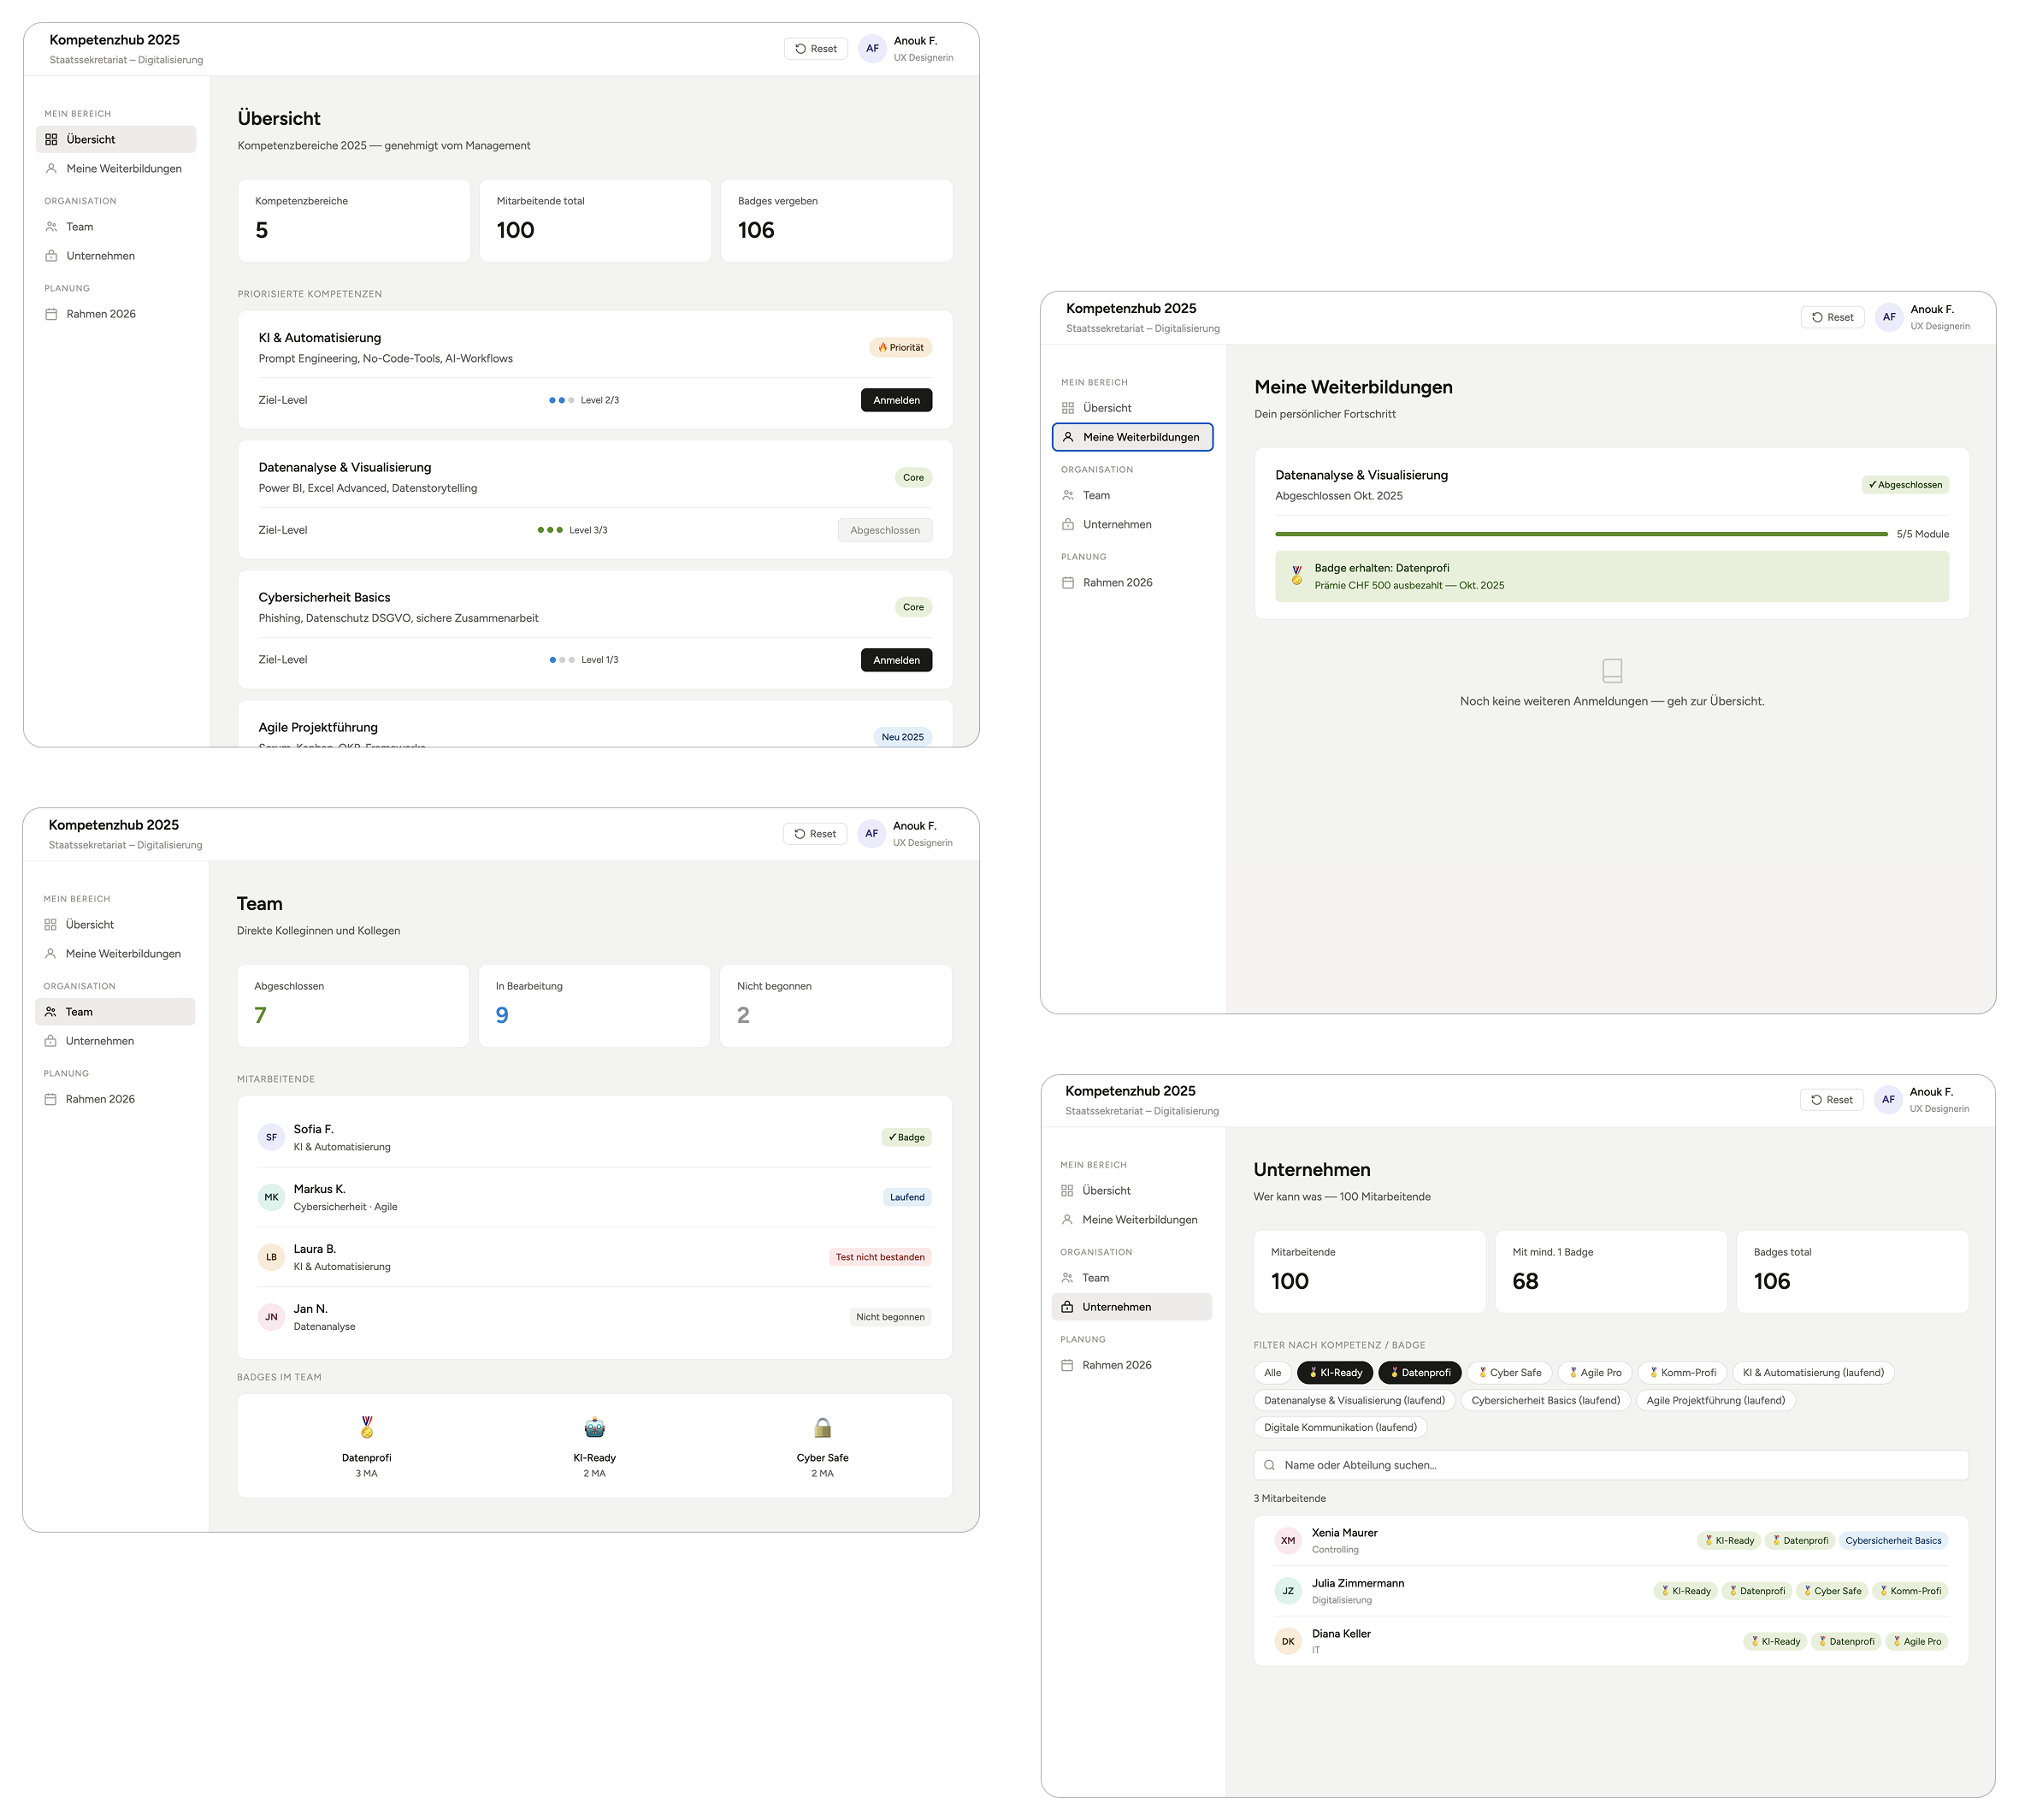Click the KI & Automatisierung level dots indicator
This screenshot has width=2019, height=1820.
point(561,400)
